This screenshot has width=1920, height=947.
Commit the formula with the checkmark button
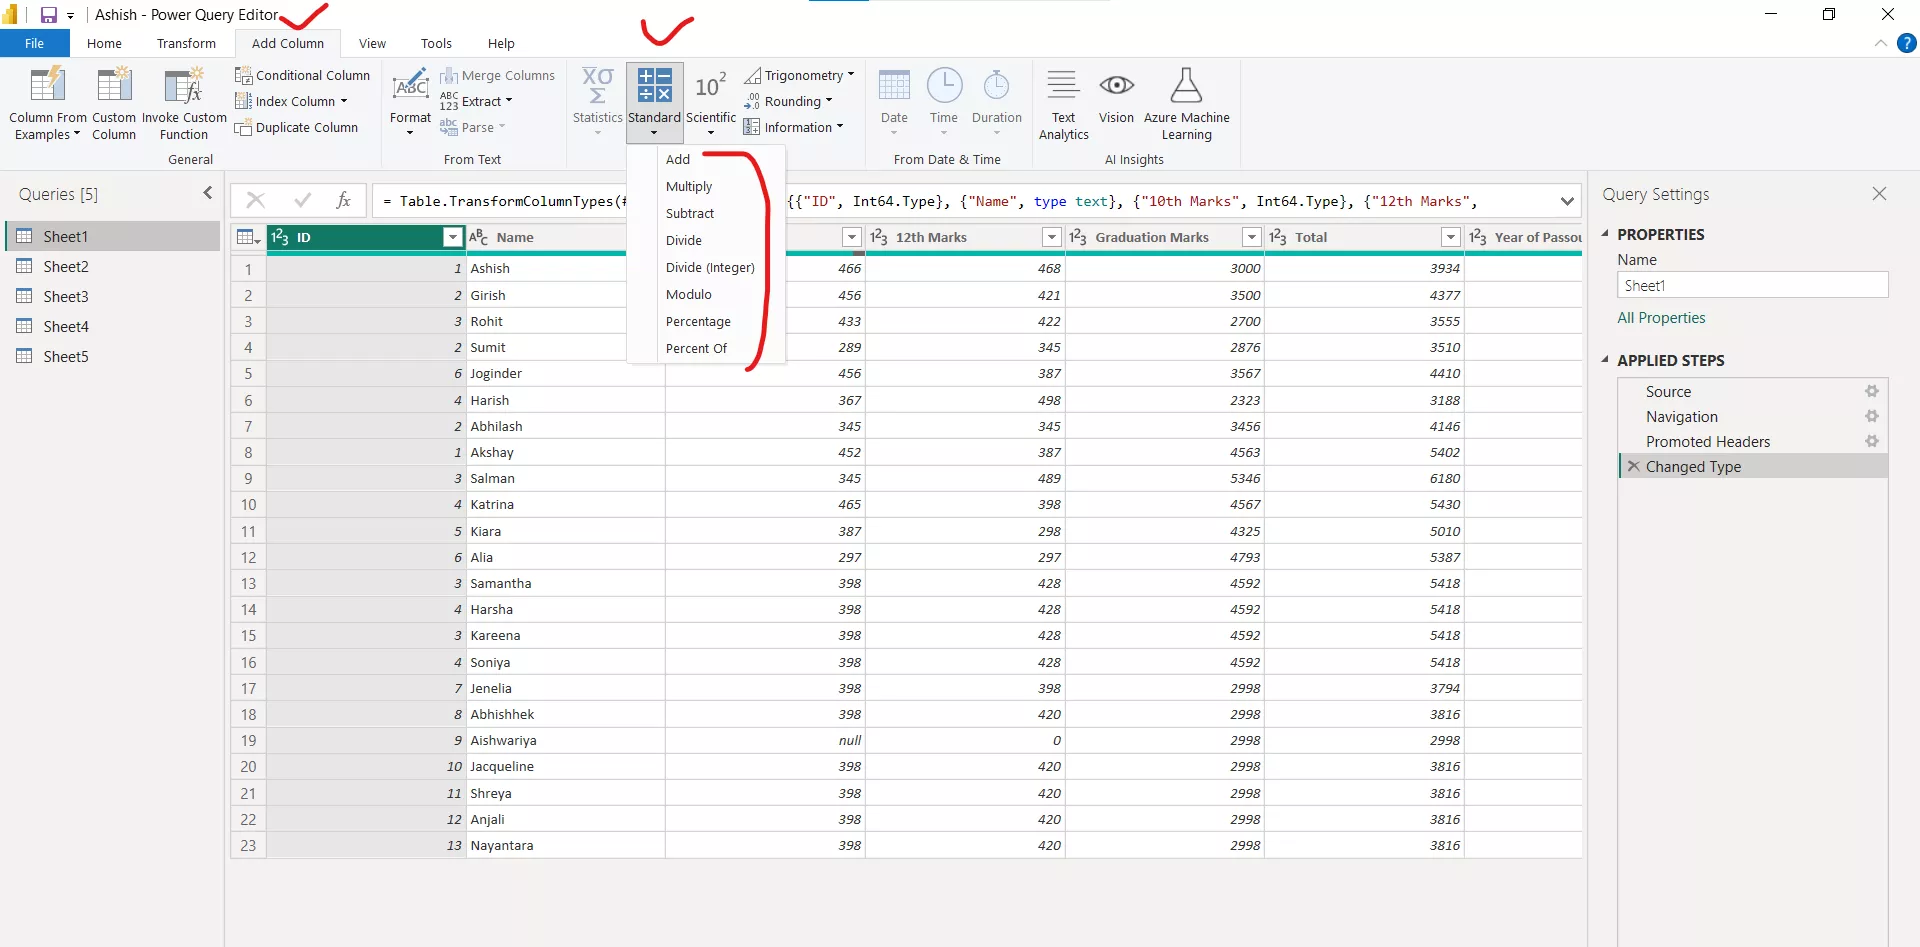tap(303, 200)
